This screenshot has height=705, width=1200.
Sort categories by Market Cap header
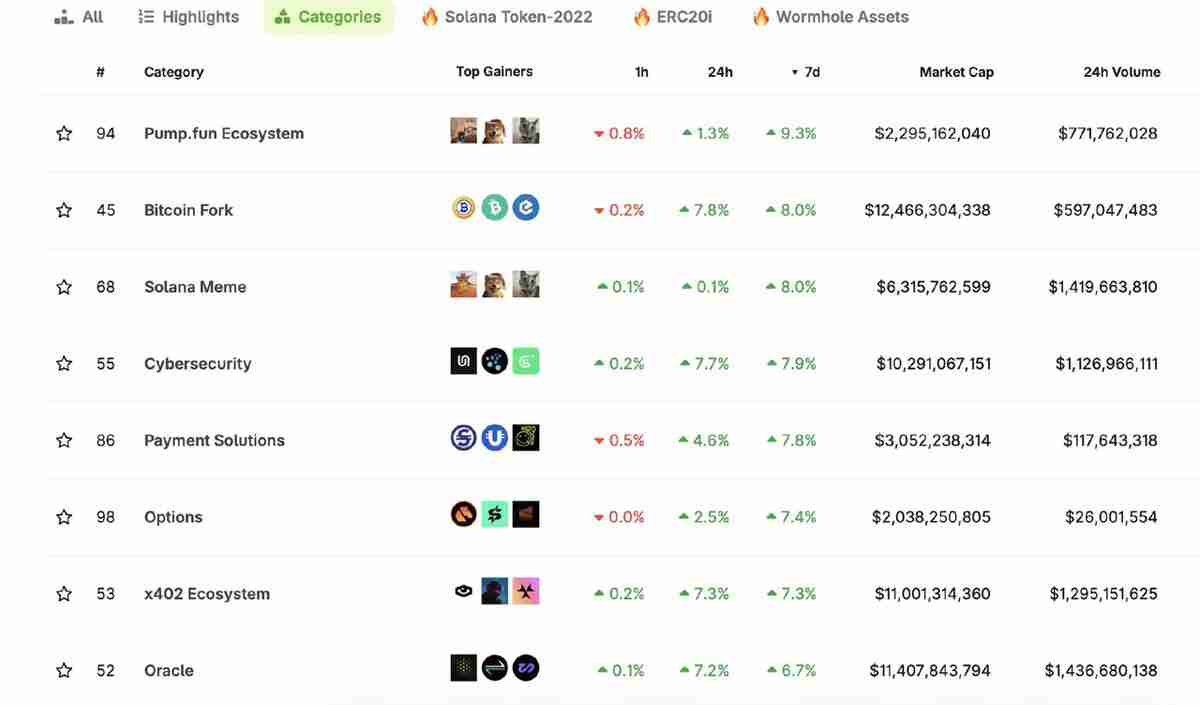956,72
